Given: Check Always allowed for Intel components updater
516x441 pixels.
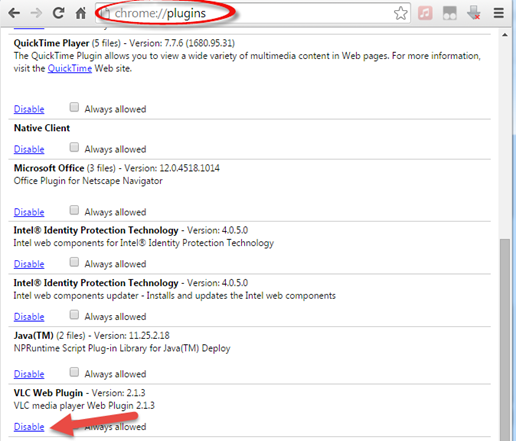Looking at the screenshot, I should (74, 315).
